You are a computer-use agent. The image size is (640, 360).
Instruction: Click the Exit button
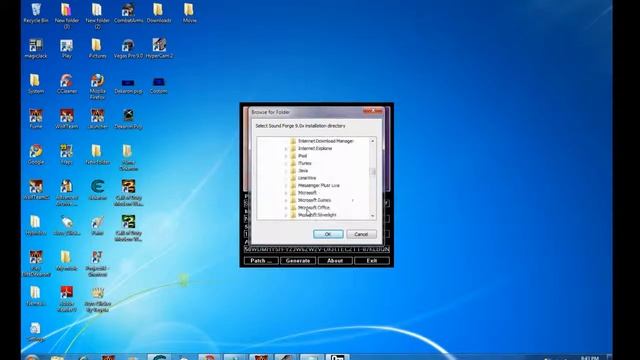(372, 260)
